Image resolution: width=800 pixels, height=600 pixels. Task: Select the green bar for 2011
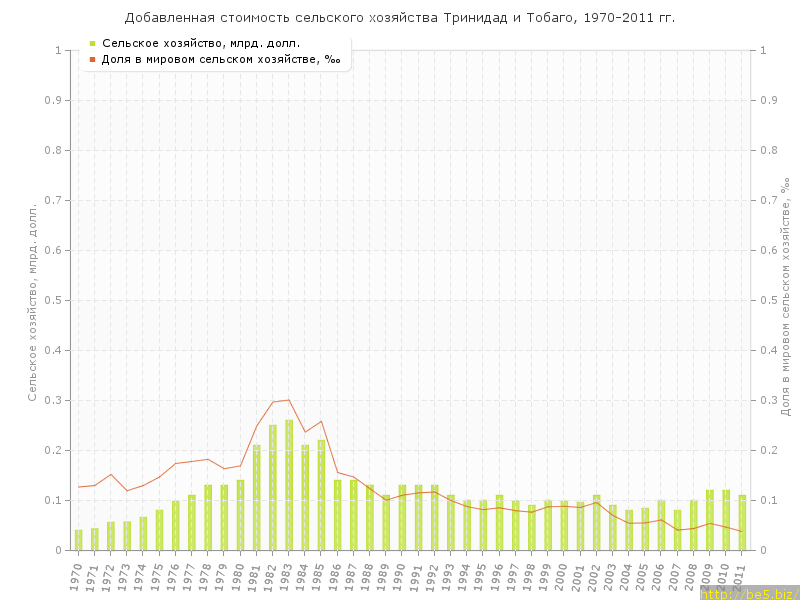pyautogui.click(x=742, y=522)
